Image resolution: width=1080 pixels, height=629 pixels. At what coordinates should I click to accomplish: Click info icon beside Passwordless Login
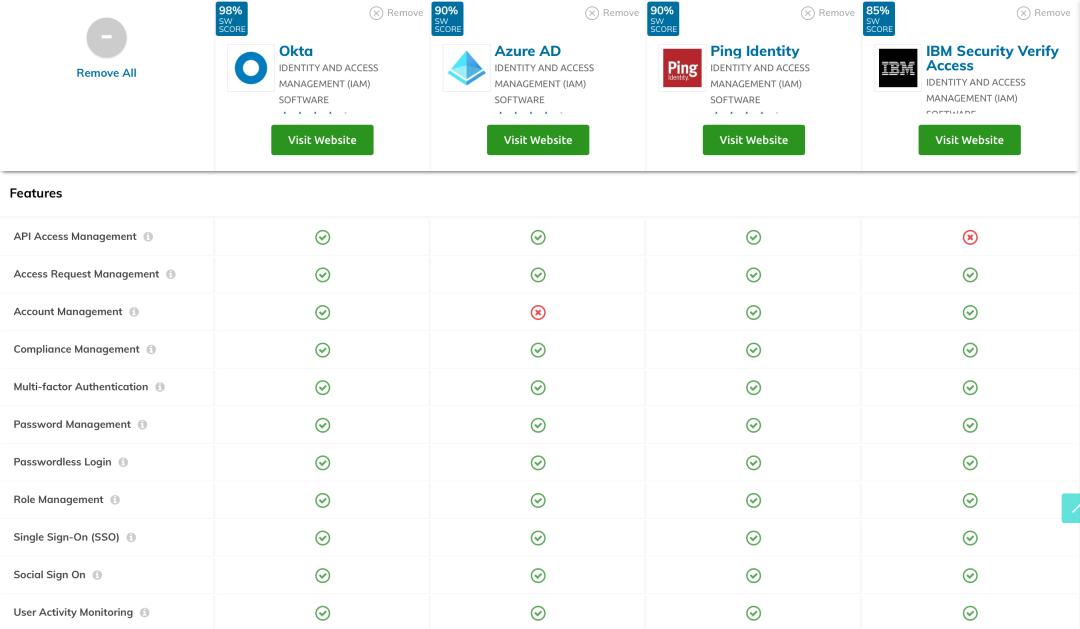tap(123, 462)
